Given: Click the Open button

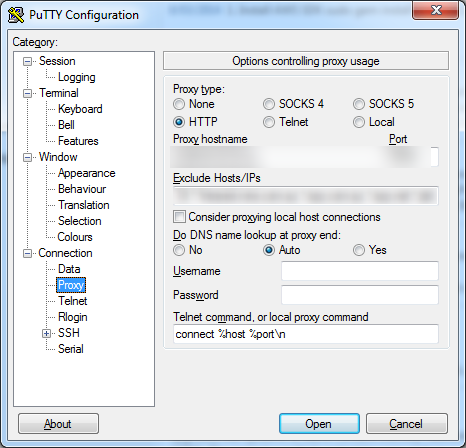Looking at the screenshot, I should click(319, 424).
